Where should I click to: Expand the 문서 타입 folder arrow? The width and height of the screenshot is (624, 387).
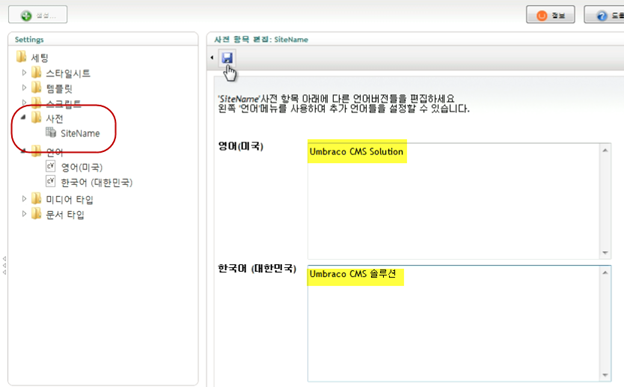(24, 214)
